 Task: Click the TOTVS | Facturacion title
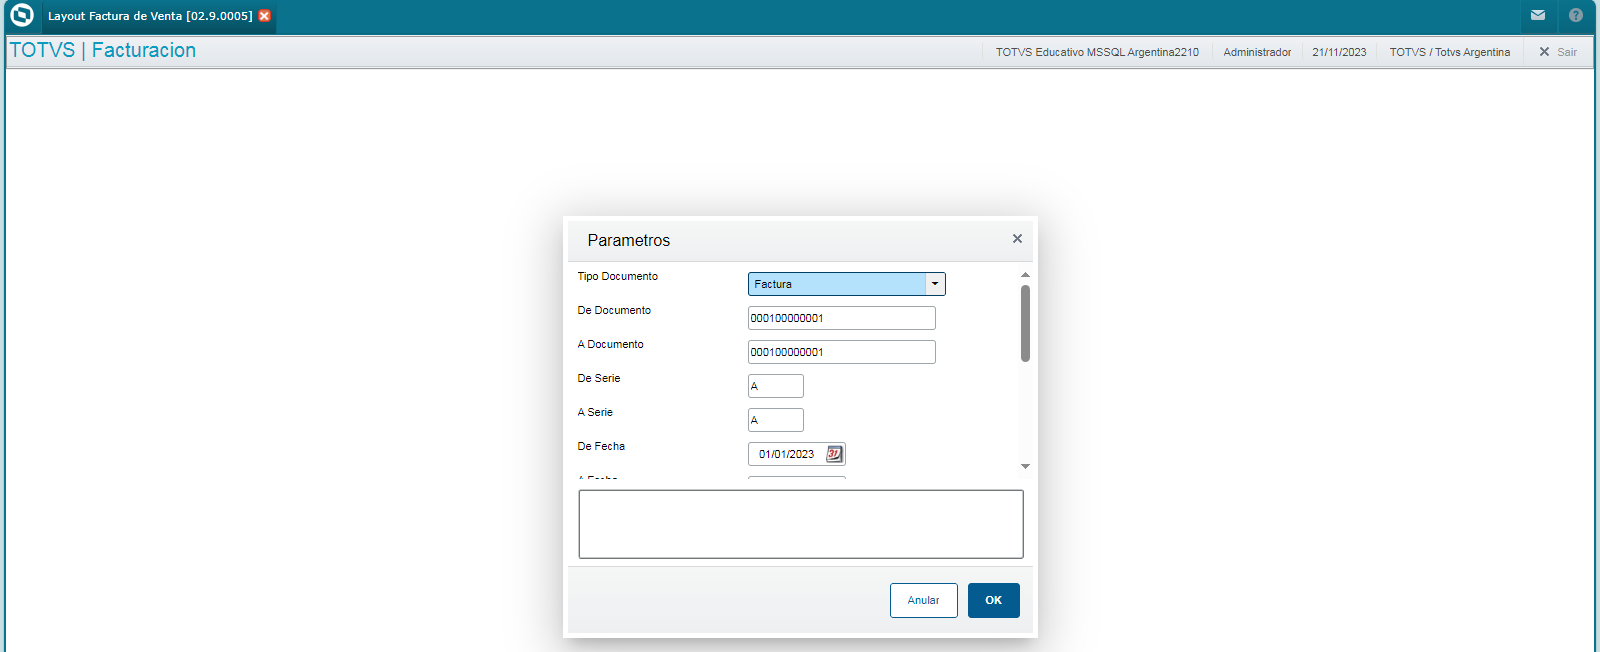(102, 50)
